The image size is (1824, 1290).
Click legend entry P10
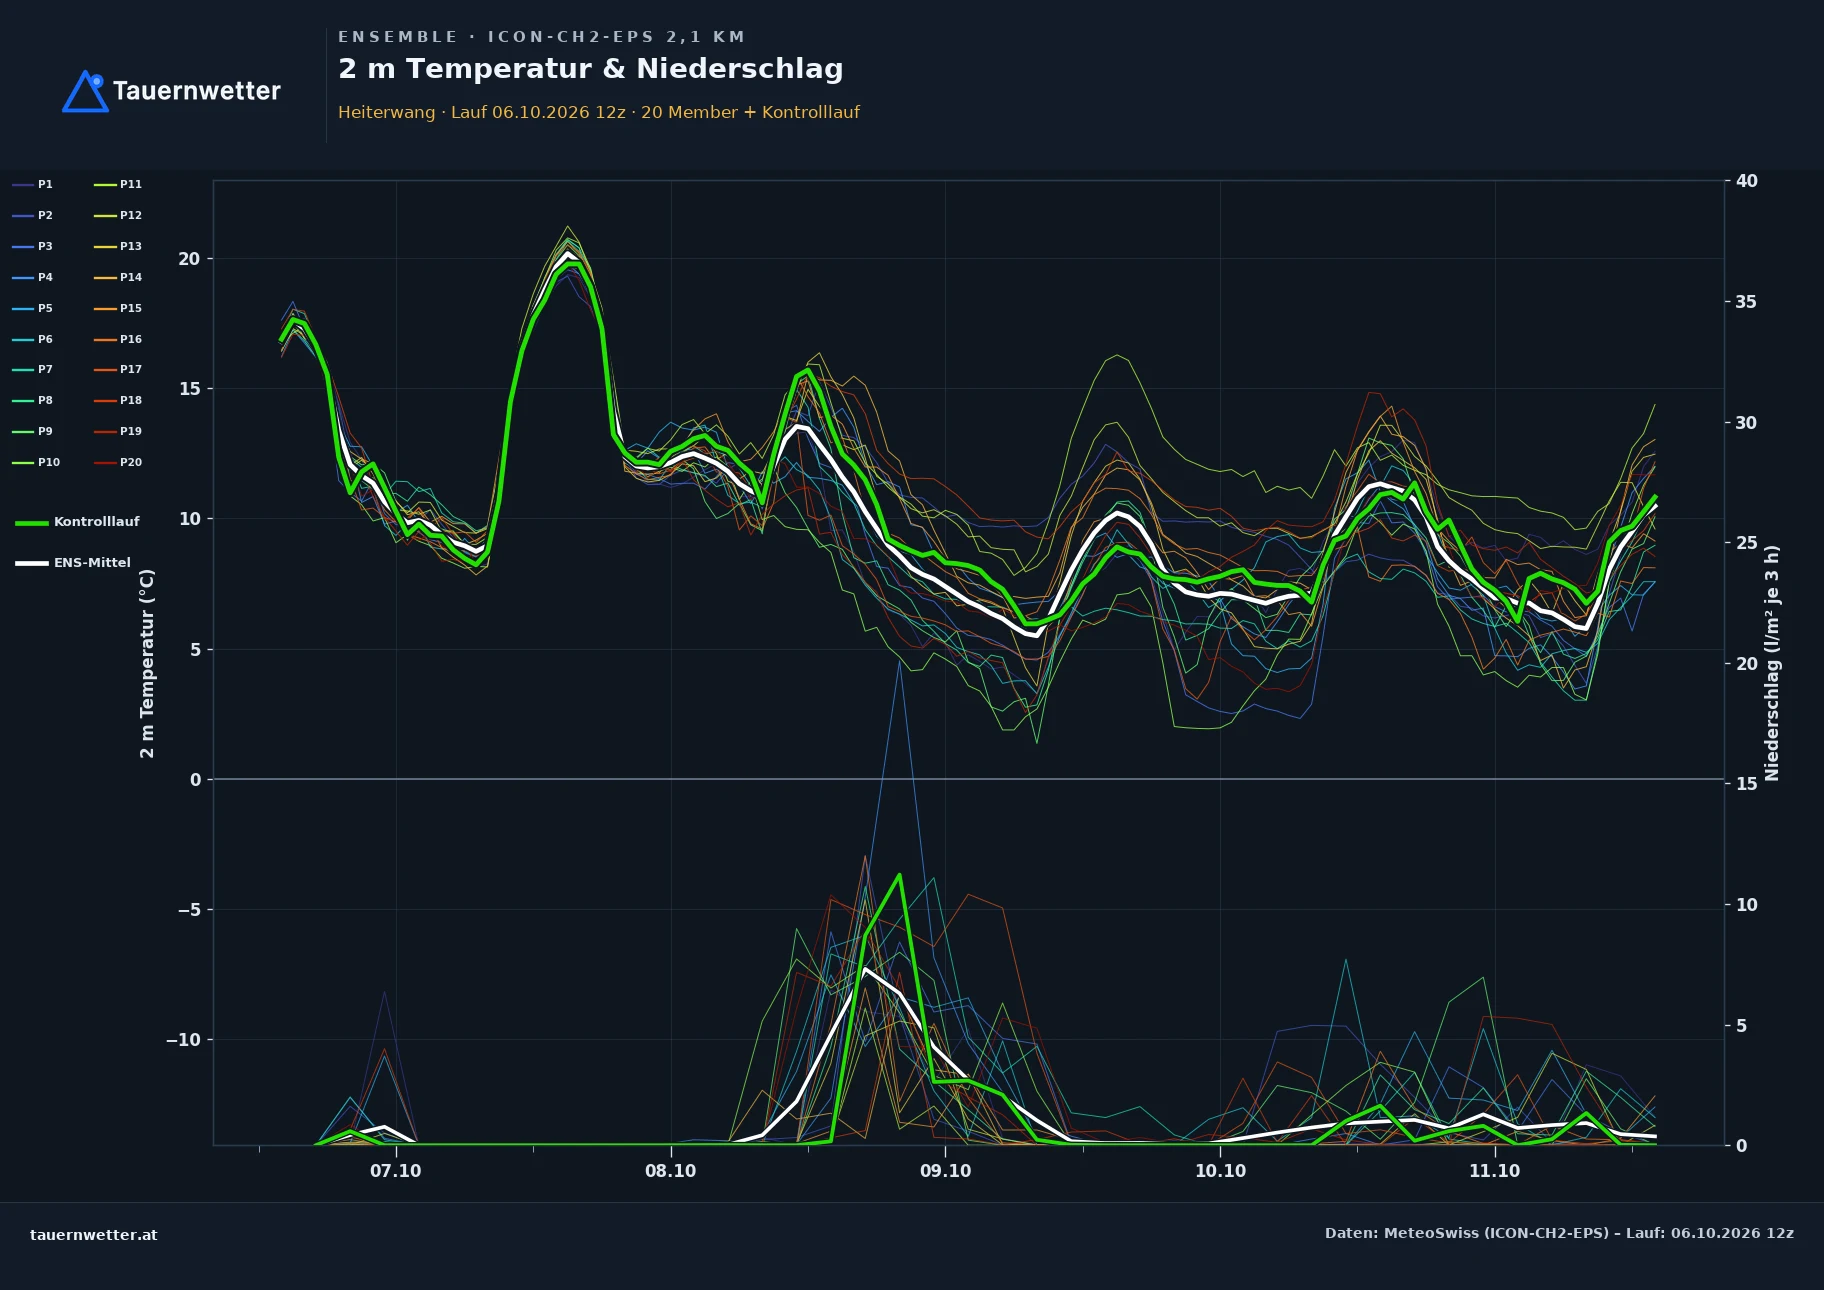(x=36, y=462)
